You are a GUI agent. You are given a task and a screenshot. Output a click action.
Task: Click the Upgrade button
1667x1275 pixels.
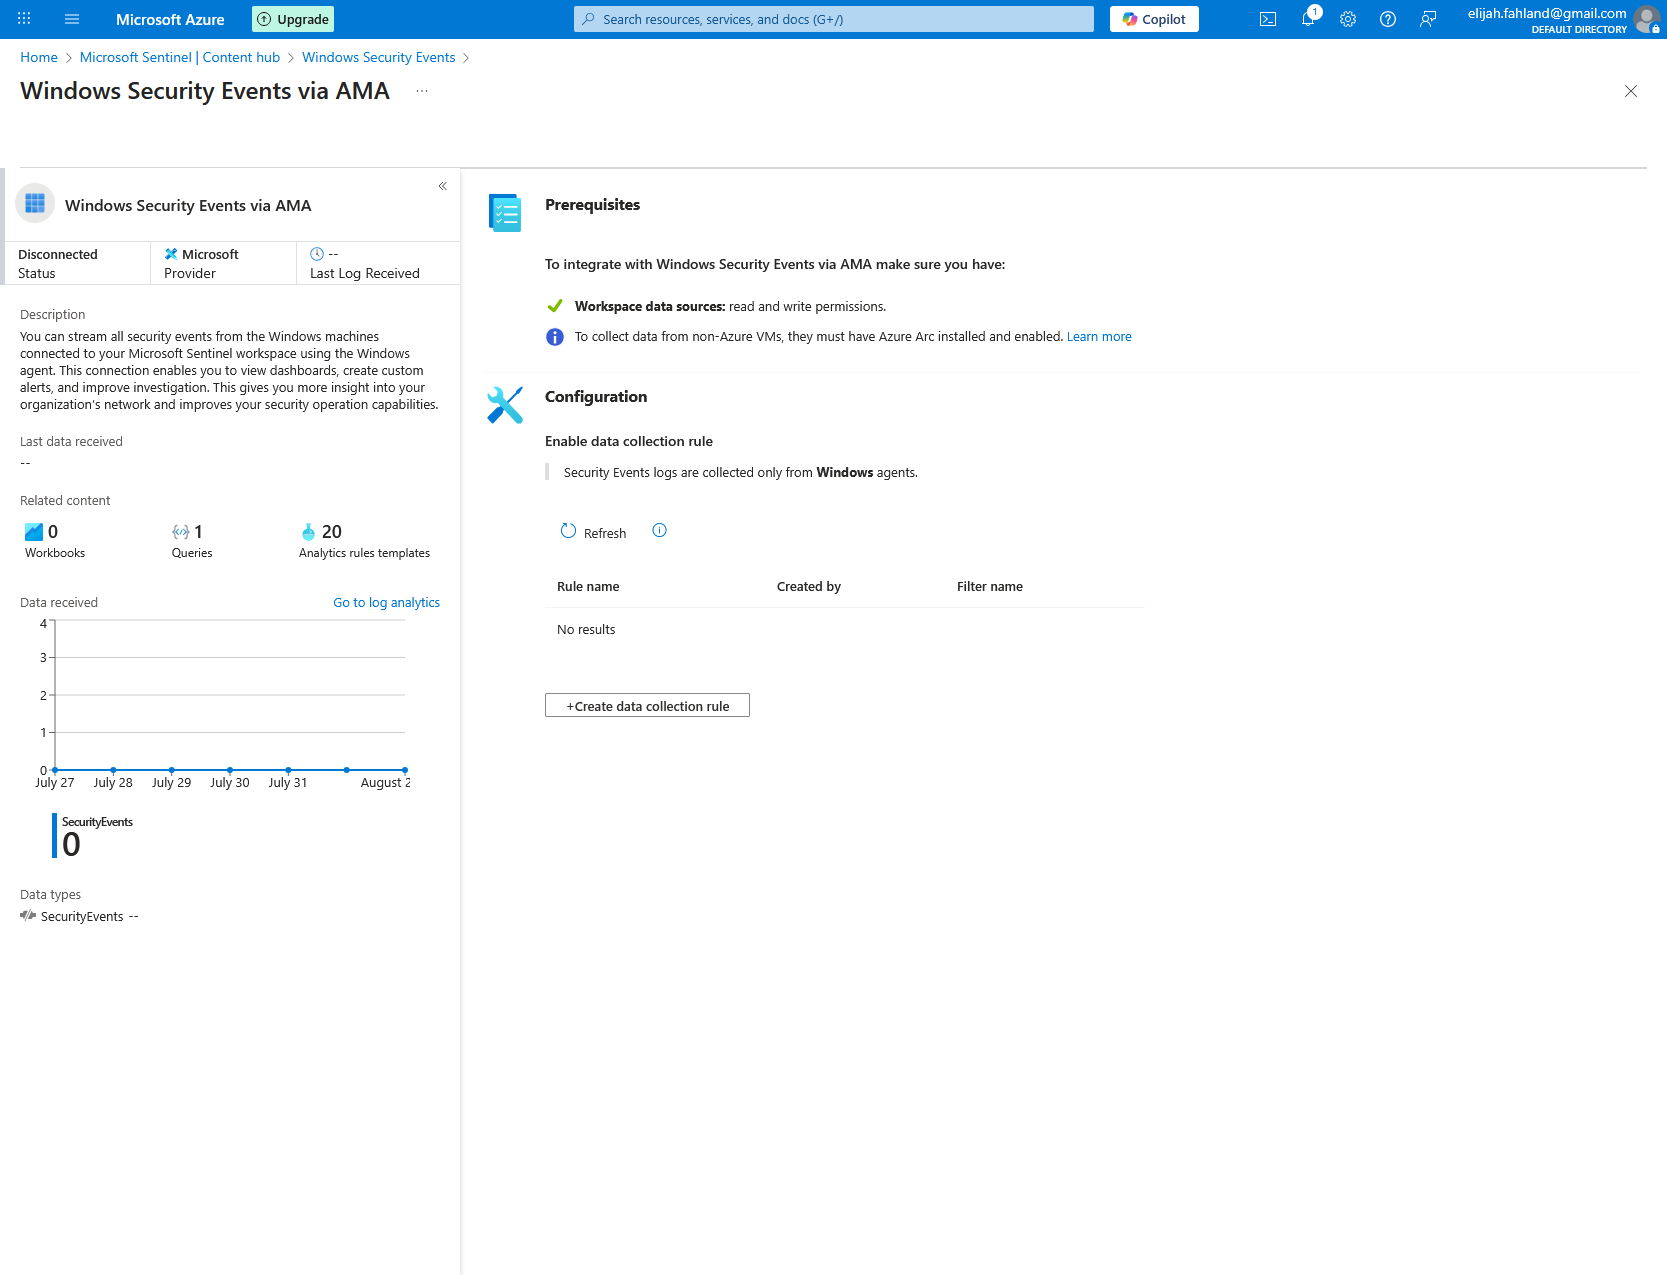pyautogui.click(x=293, y=19)
